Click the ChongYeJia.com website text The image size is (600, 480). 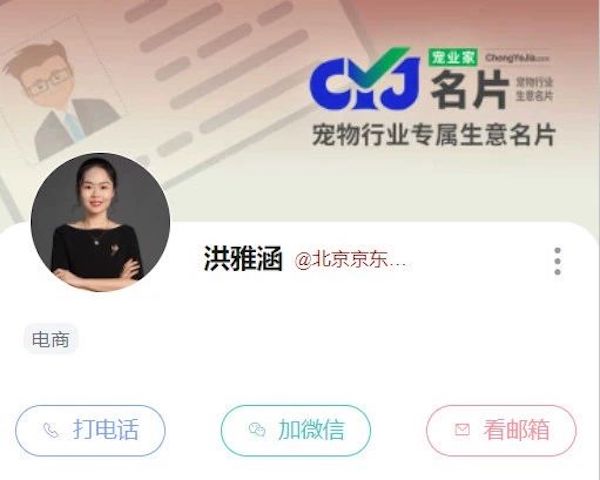(x=518, y=58)
